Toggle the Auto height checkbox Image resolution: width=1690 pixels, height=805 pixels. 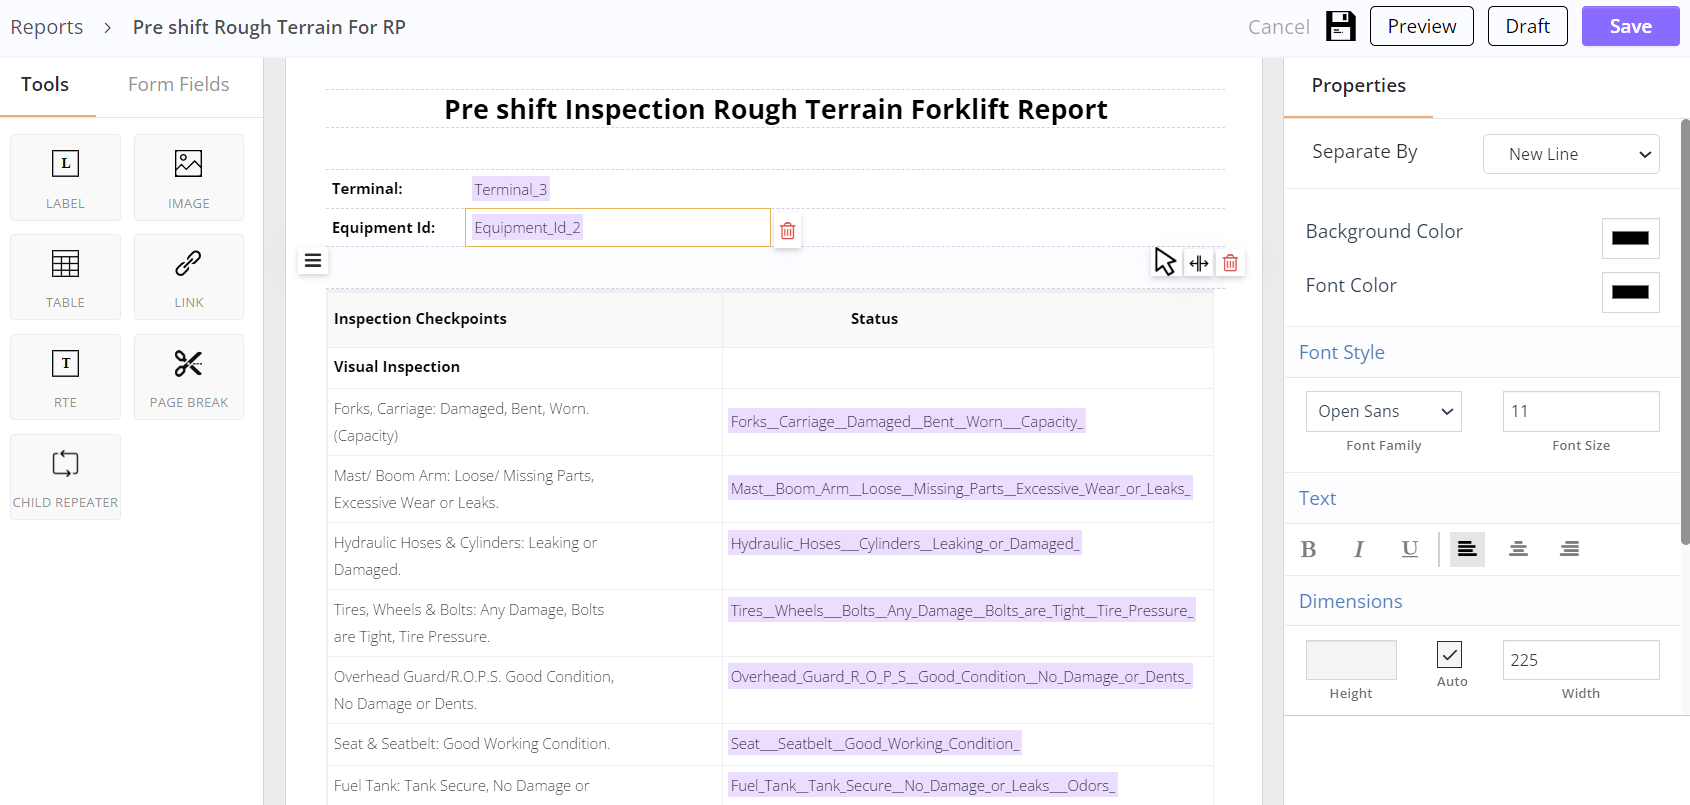1449,654
